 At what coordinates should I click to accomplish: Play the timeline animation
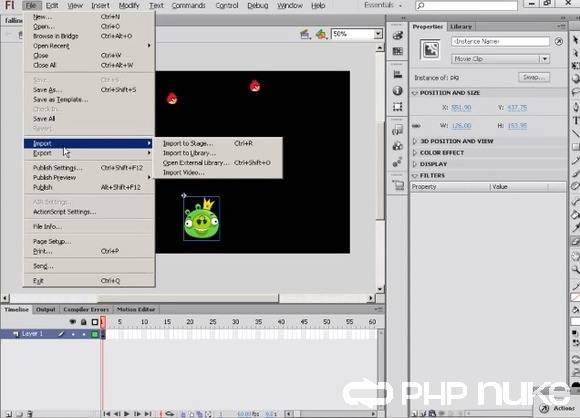coord(127,414)
